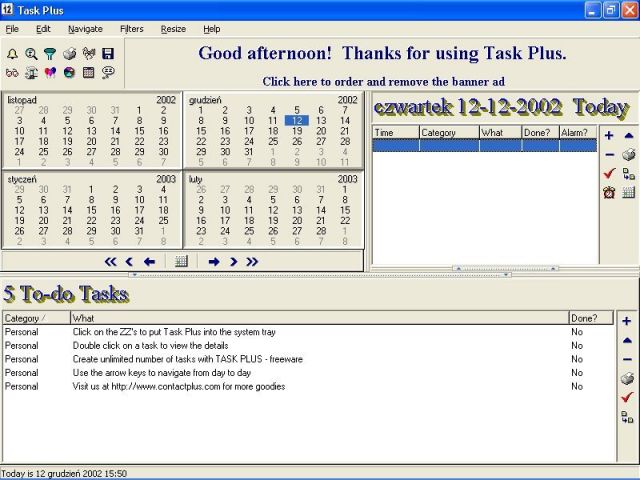Click the printer icon in the main toolbar
640x480 pixels.
point(69,54)
